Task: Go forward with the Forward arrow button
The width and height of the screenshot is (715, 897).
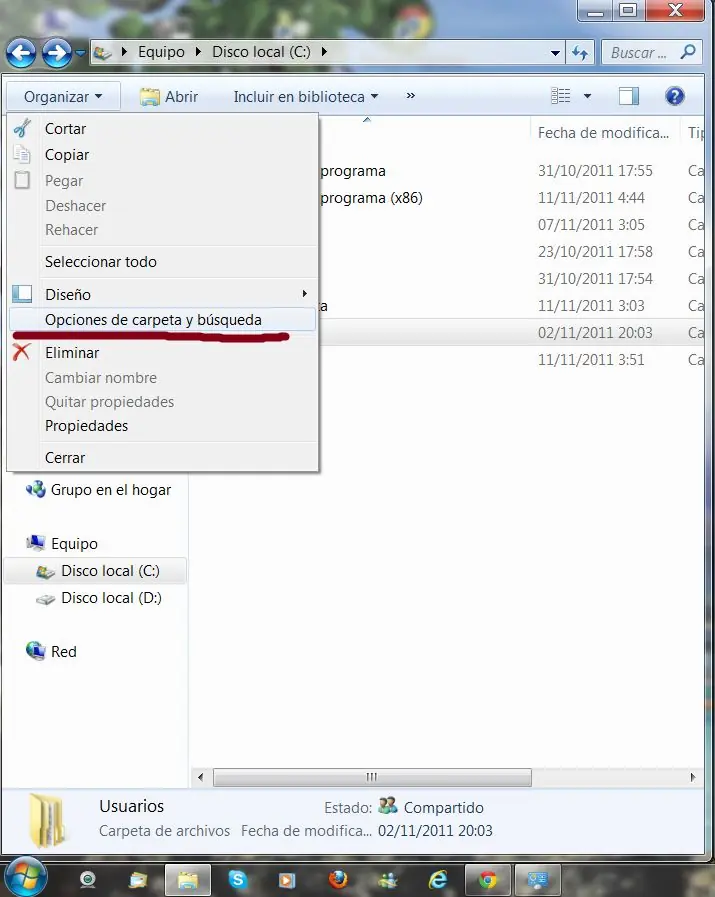Action: [x=57, y=53]
